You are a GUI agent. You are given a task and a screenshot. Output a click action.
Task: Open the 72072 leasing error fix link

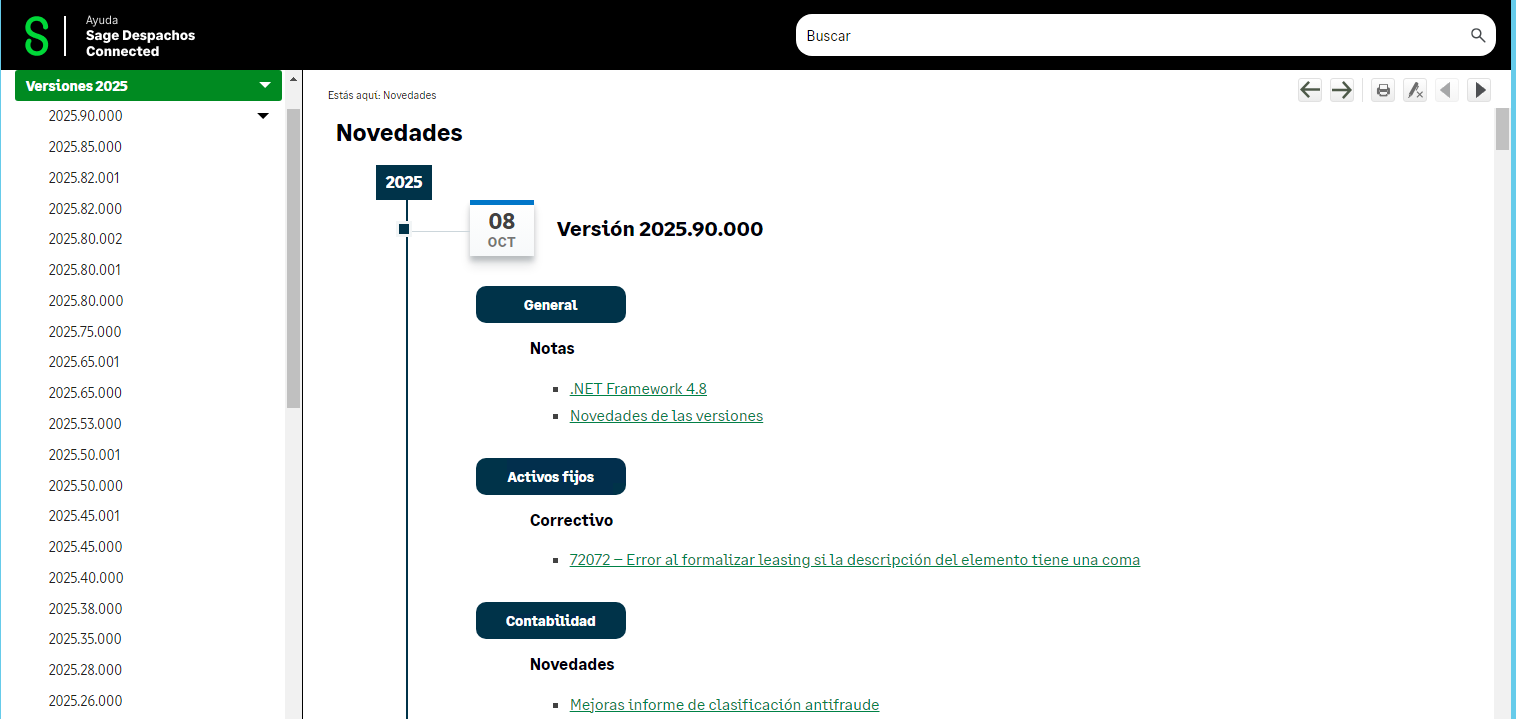pyautogui.click(x=854, y=560)
